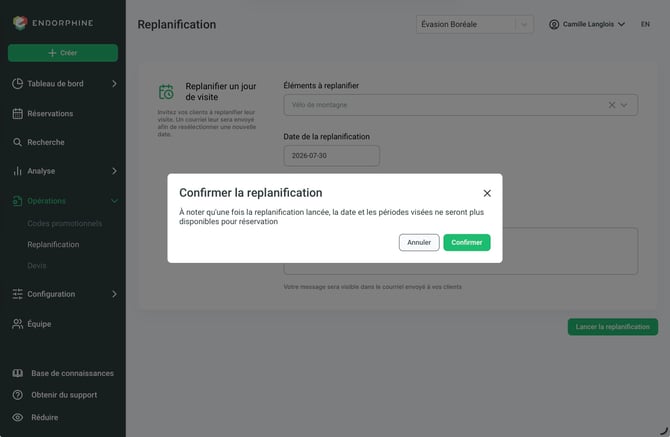Select Replanification in the sidebar
670x437 pixels.
53,244
